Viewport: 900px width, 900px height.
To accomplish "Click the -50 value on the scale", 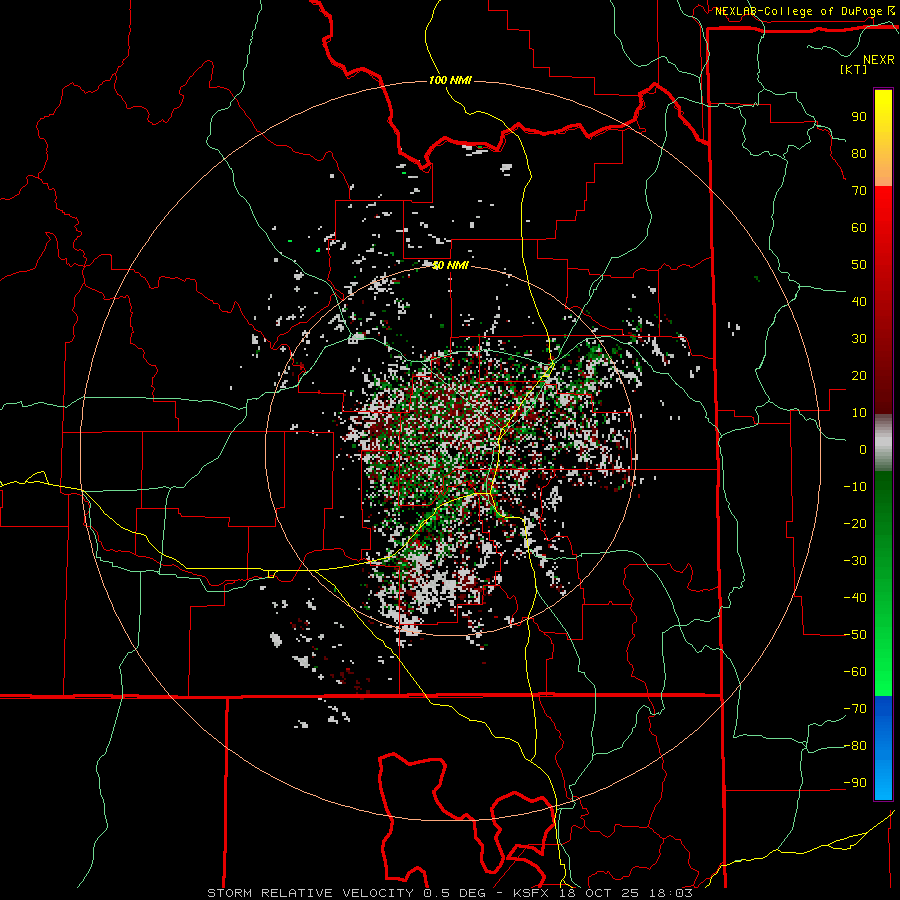I will click(x=855, y=635).
